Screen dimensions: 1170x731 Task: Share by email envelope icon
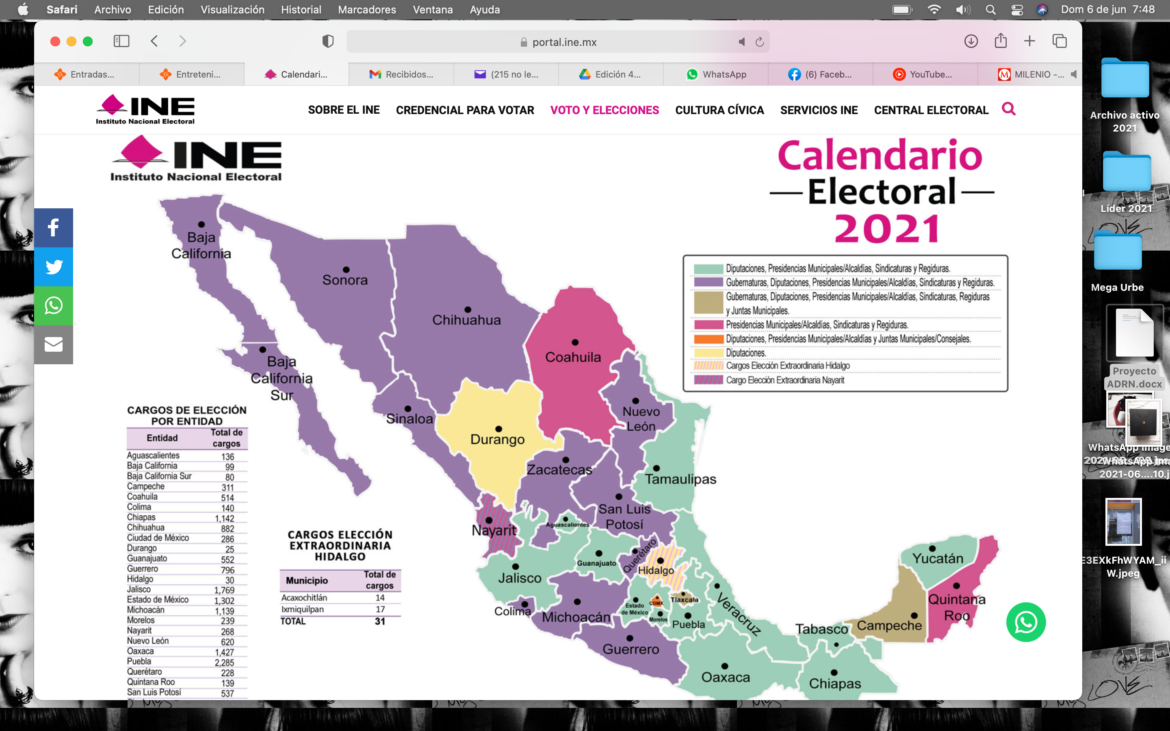click(53, 345)
